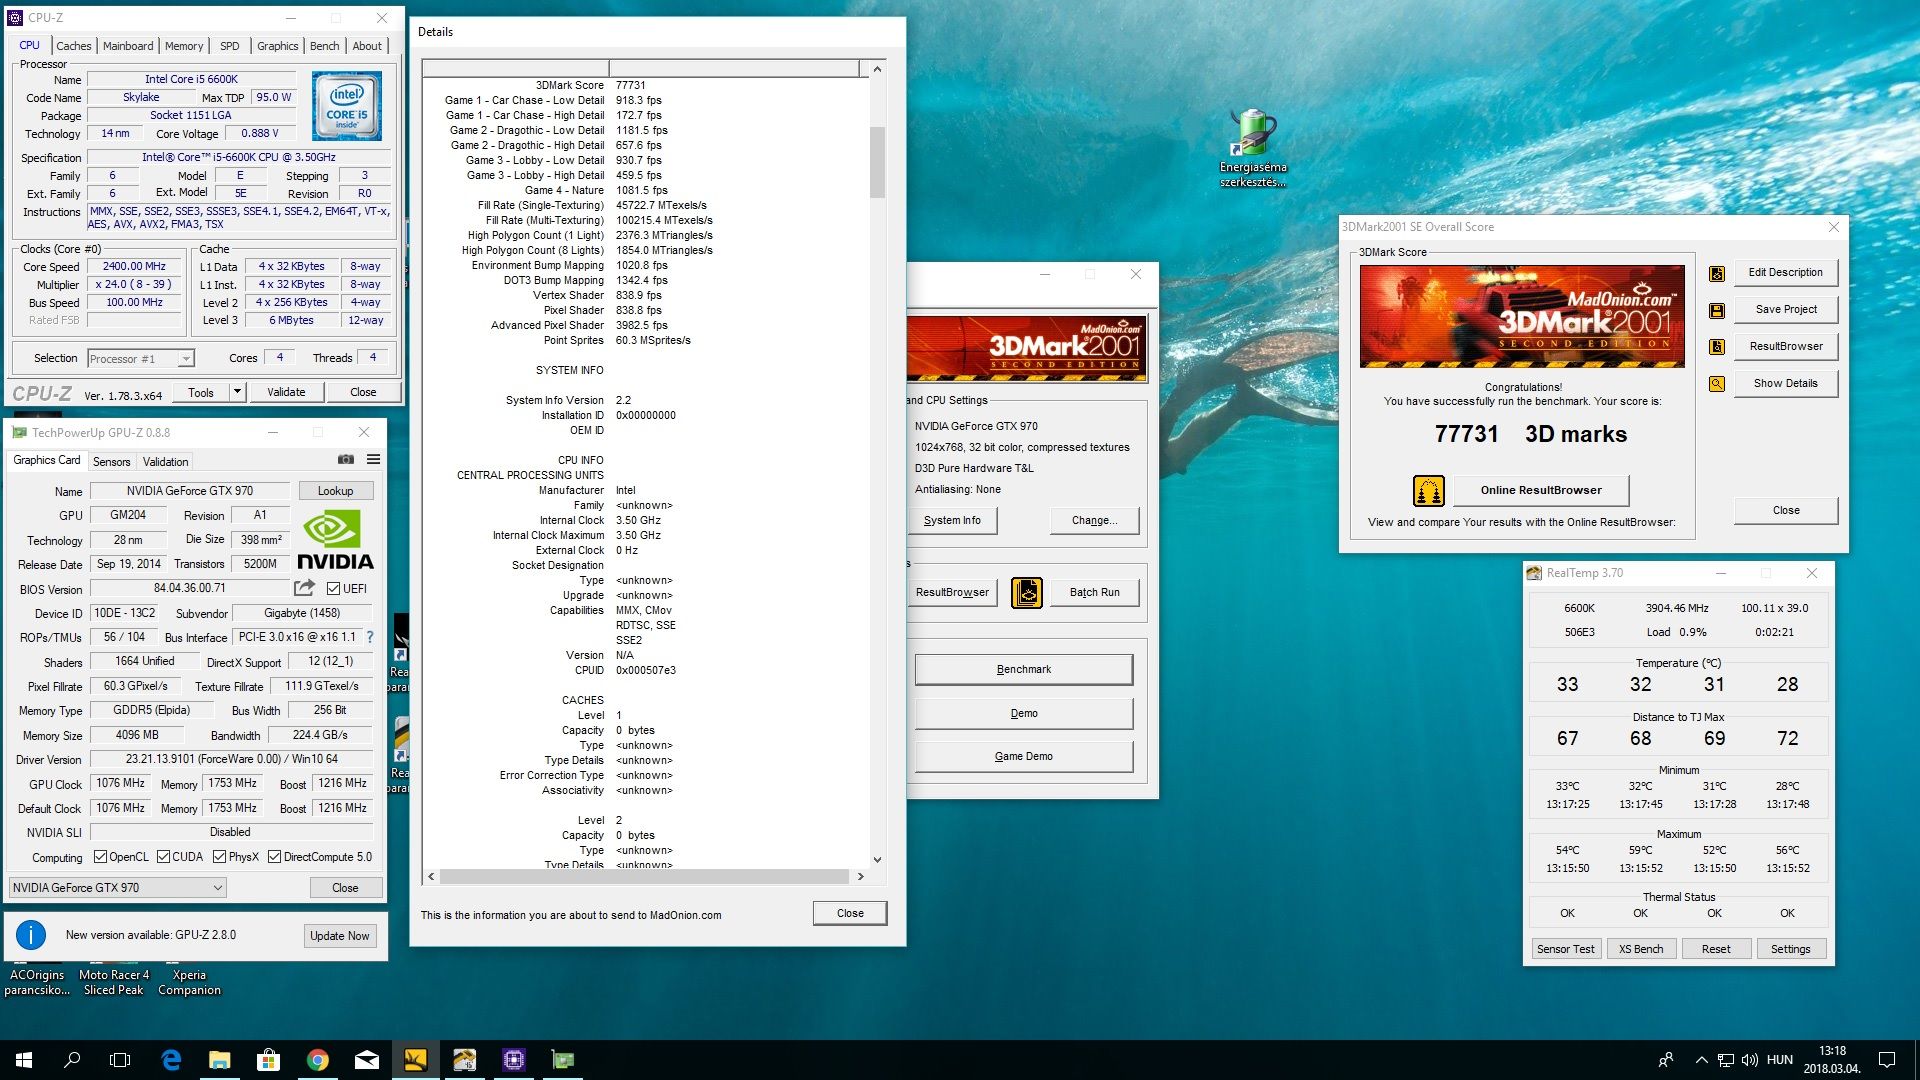This screenshot has width=1920, height=1080.
Task: Open the Tools dropdown arrow in CPU-Z
Action: 238,392
